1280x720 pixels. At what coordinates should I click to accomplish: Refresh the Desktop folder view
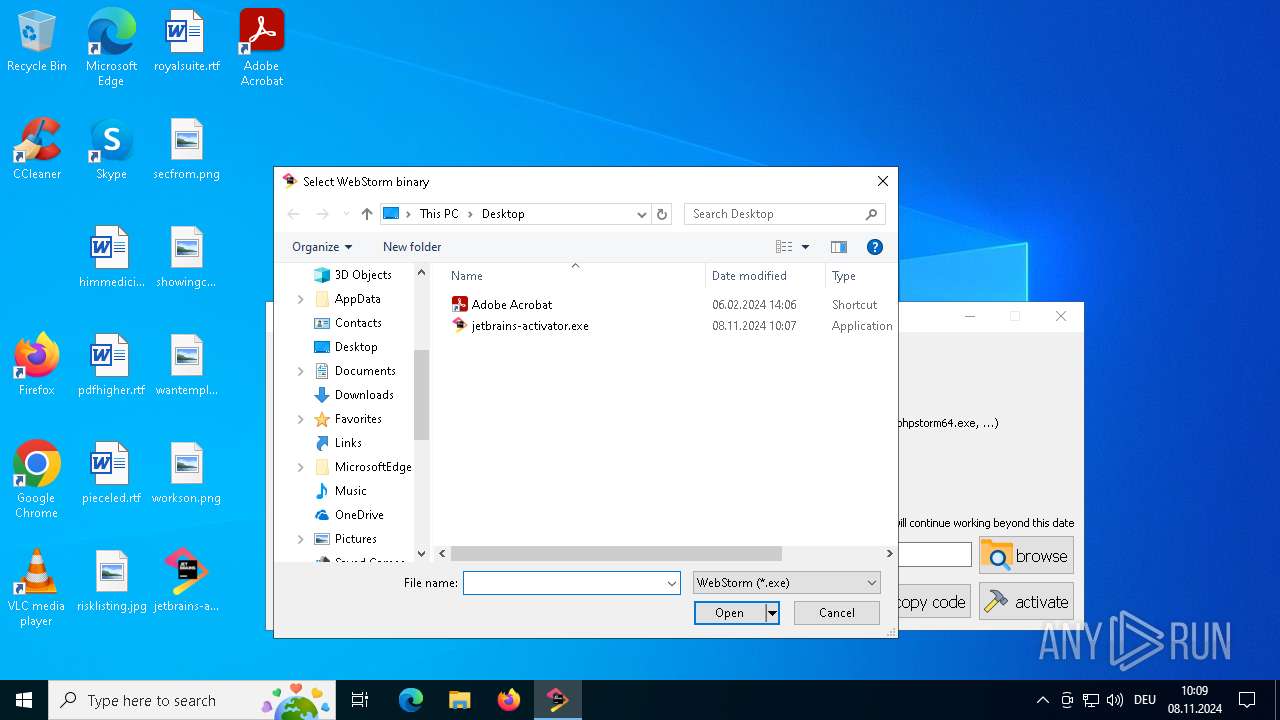tap(661, 214)
